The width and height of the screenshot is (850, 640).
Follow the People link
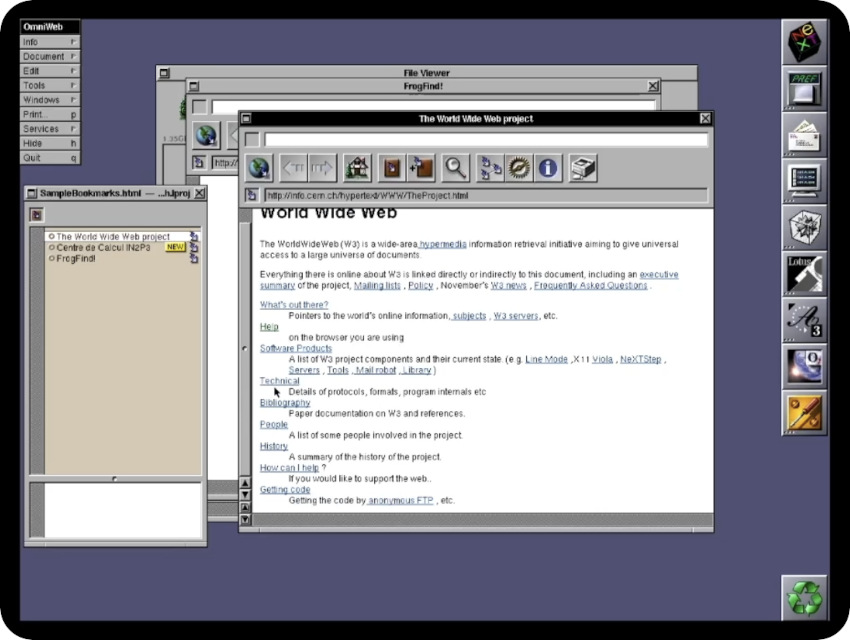(x=274, y=424)
